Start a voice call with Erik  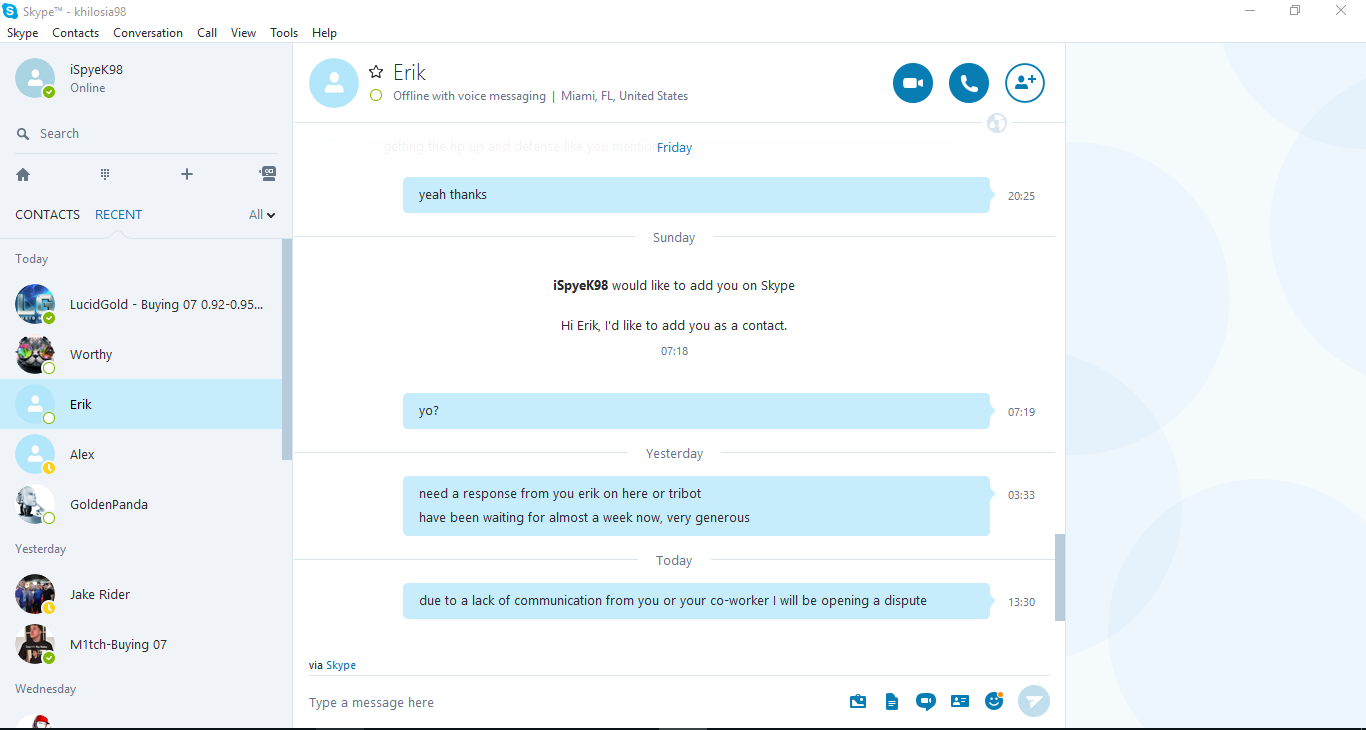pos(969,83)
